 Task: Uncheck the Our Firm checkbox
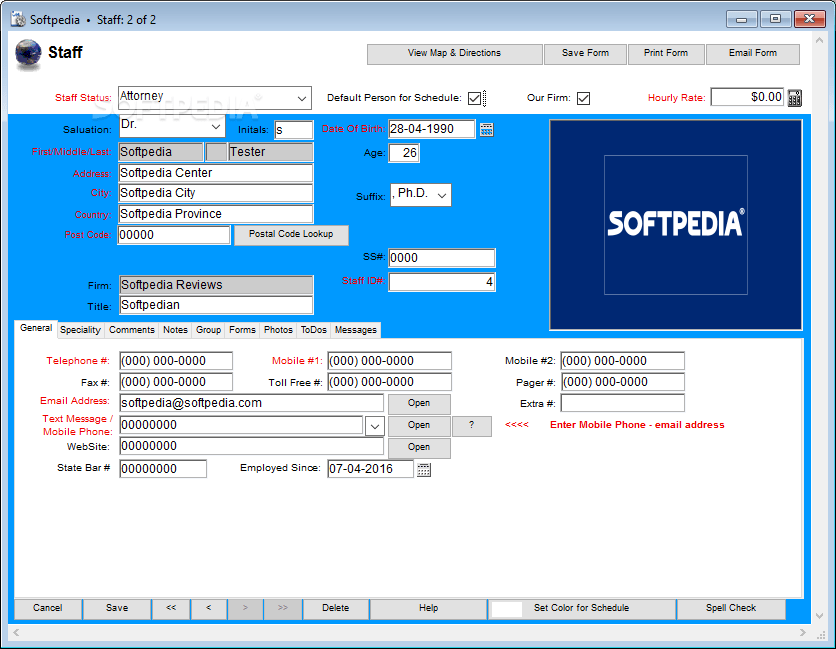[584, 97]
